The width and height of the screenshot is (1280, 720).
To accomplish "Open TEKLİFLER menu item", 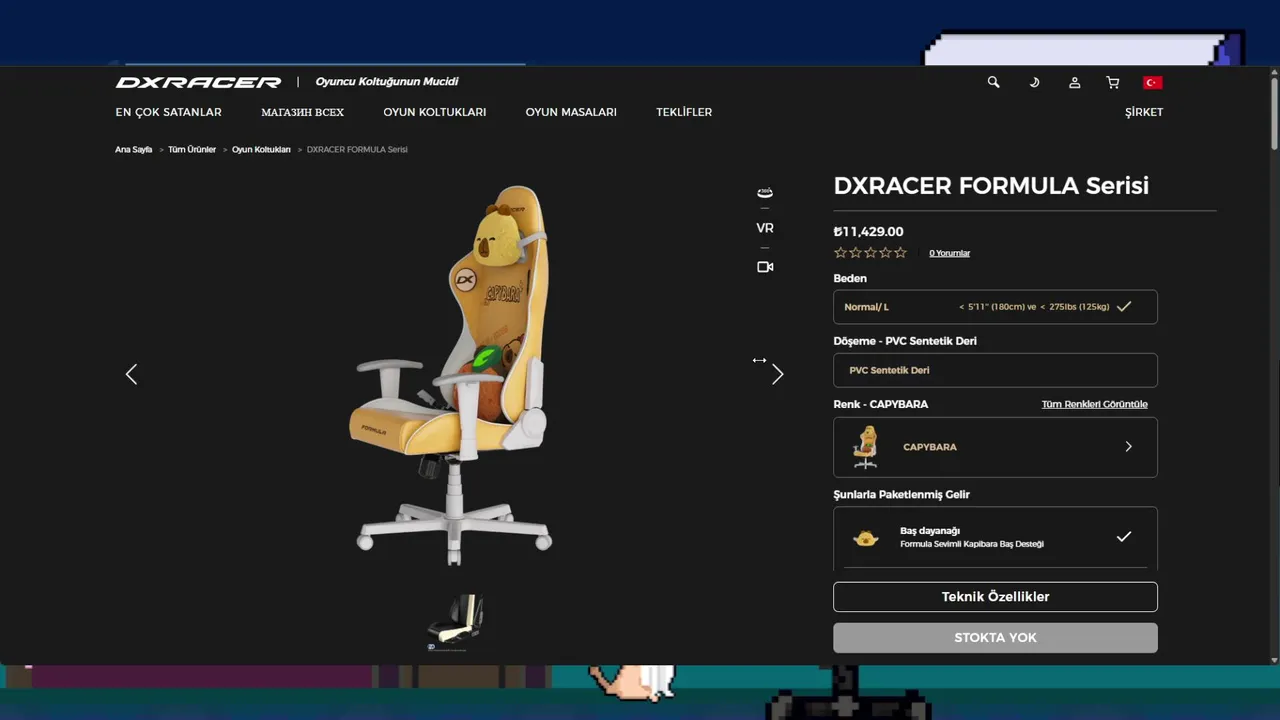I will point(684,112).
